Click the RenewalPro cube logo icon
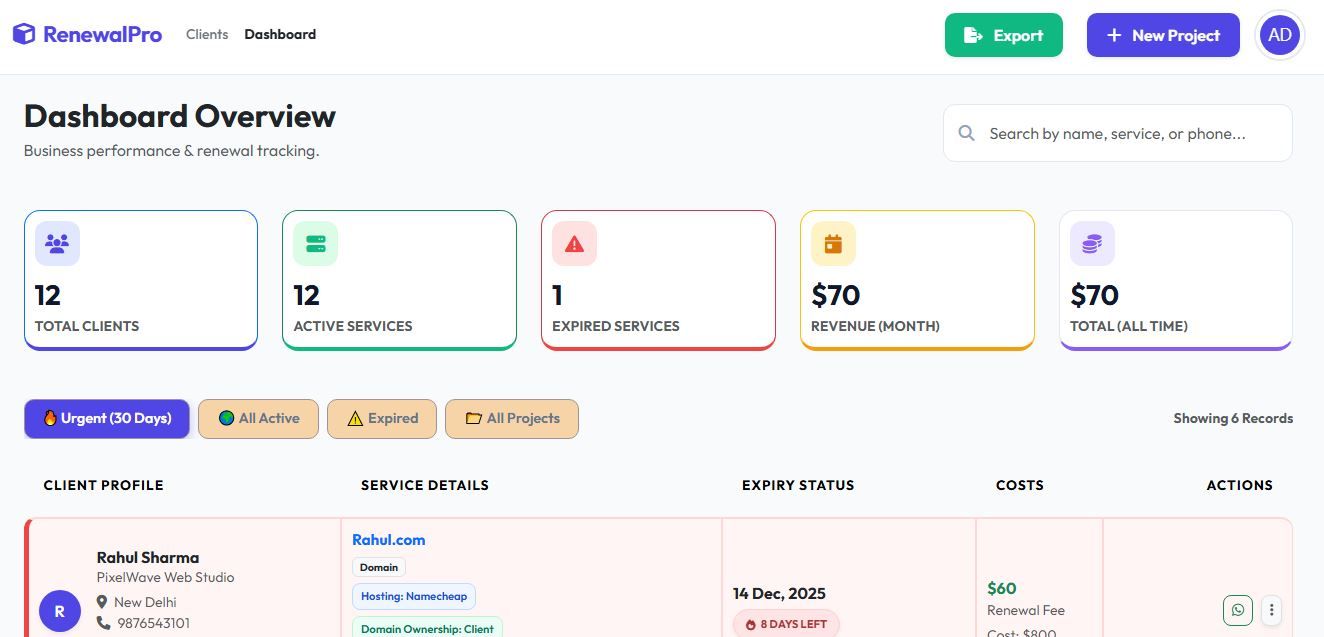The width and height of the screenshot is (1324, 637). tap(24, 34)
